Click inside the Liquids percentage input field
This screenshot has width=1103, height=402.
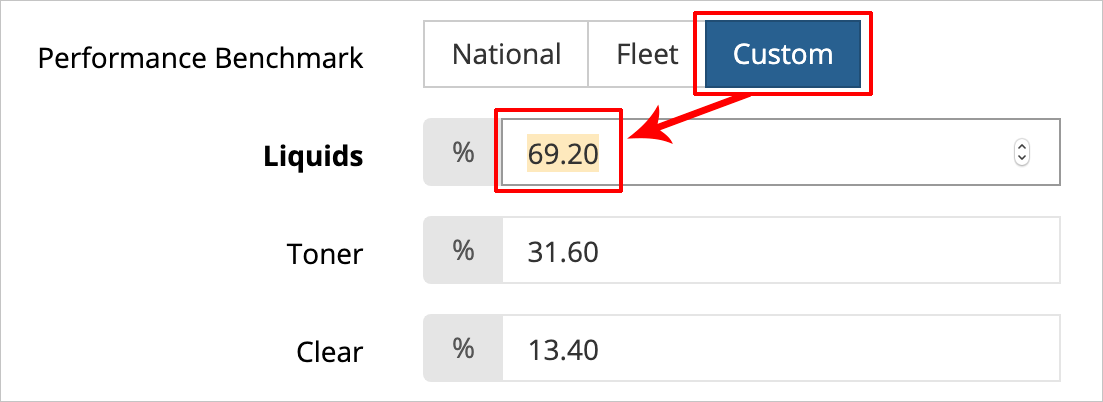[x=780, y=153]
